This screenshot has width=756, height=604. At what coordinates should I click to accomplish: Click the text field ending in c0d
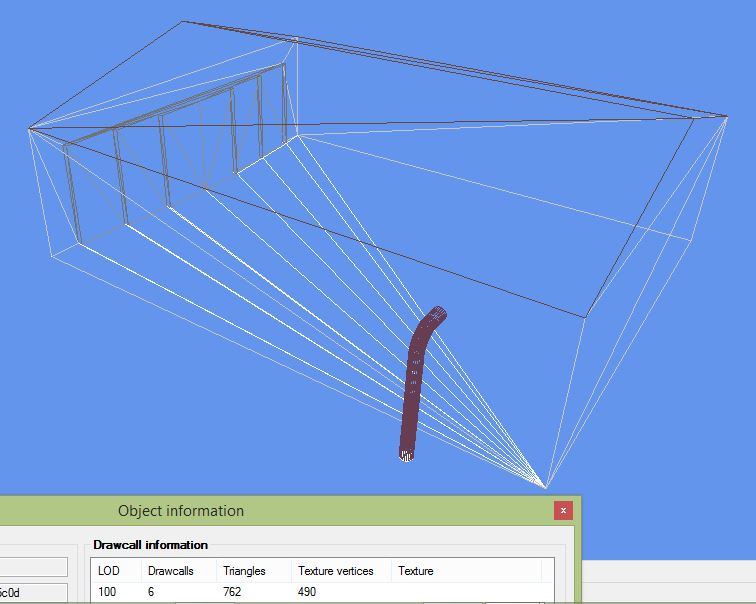[x=33, y=592]
